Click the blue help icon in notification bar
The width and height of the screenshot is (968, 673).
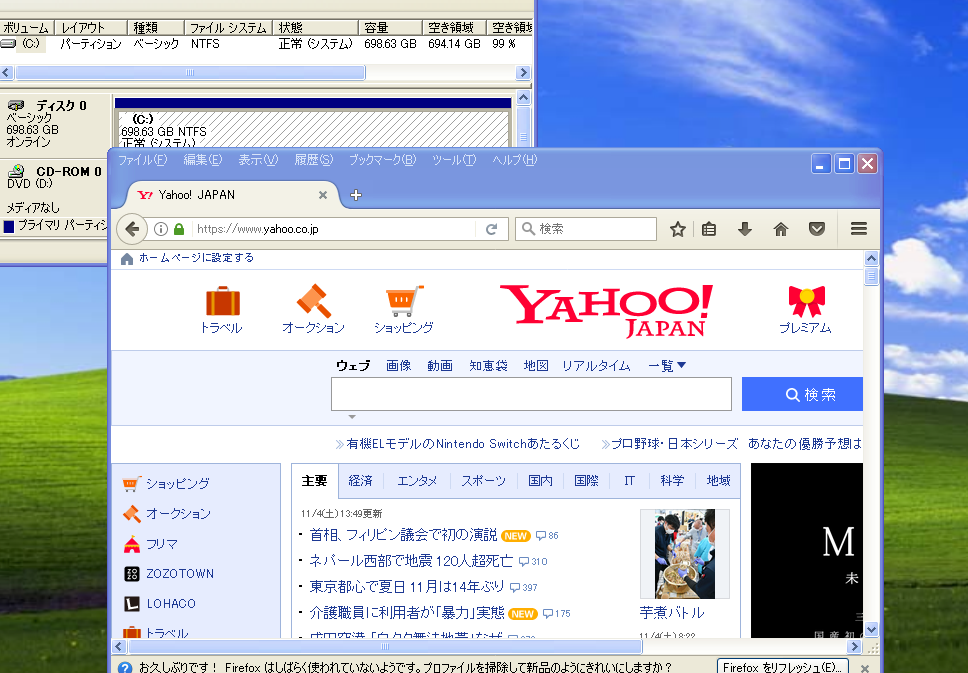(125, 667)
